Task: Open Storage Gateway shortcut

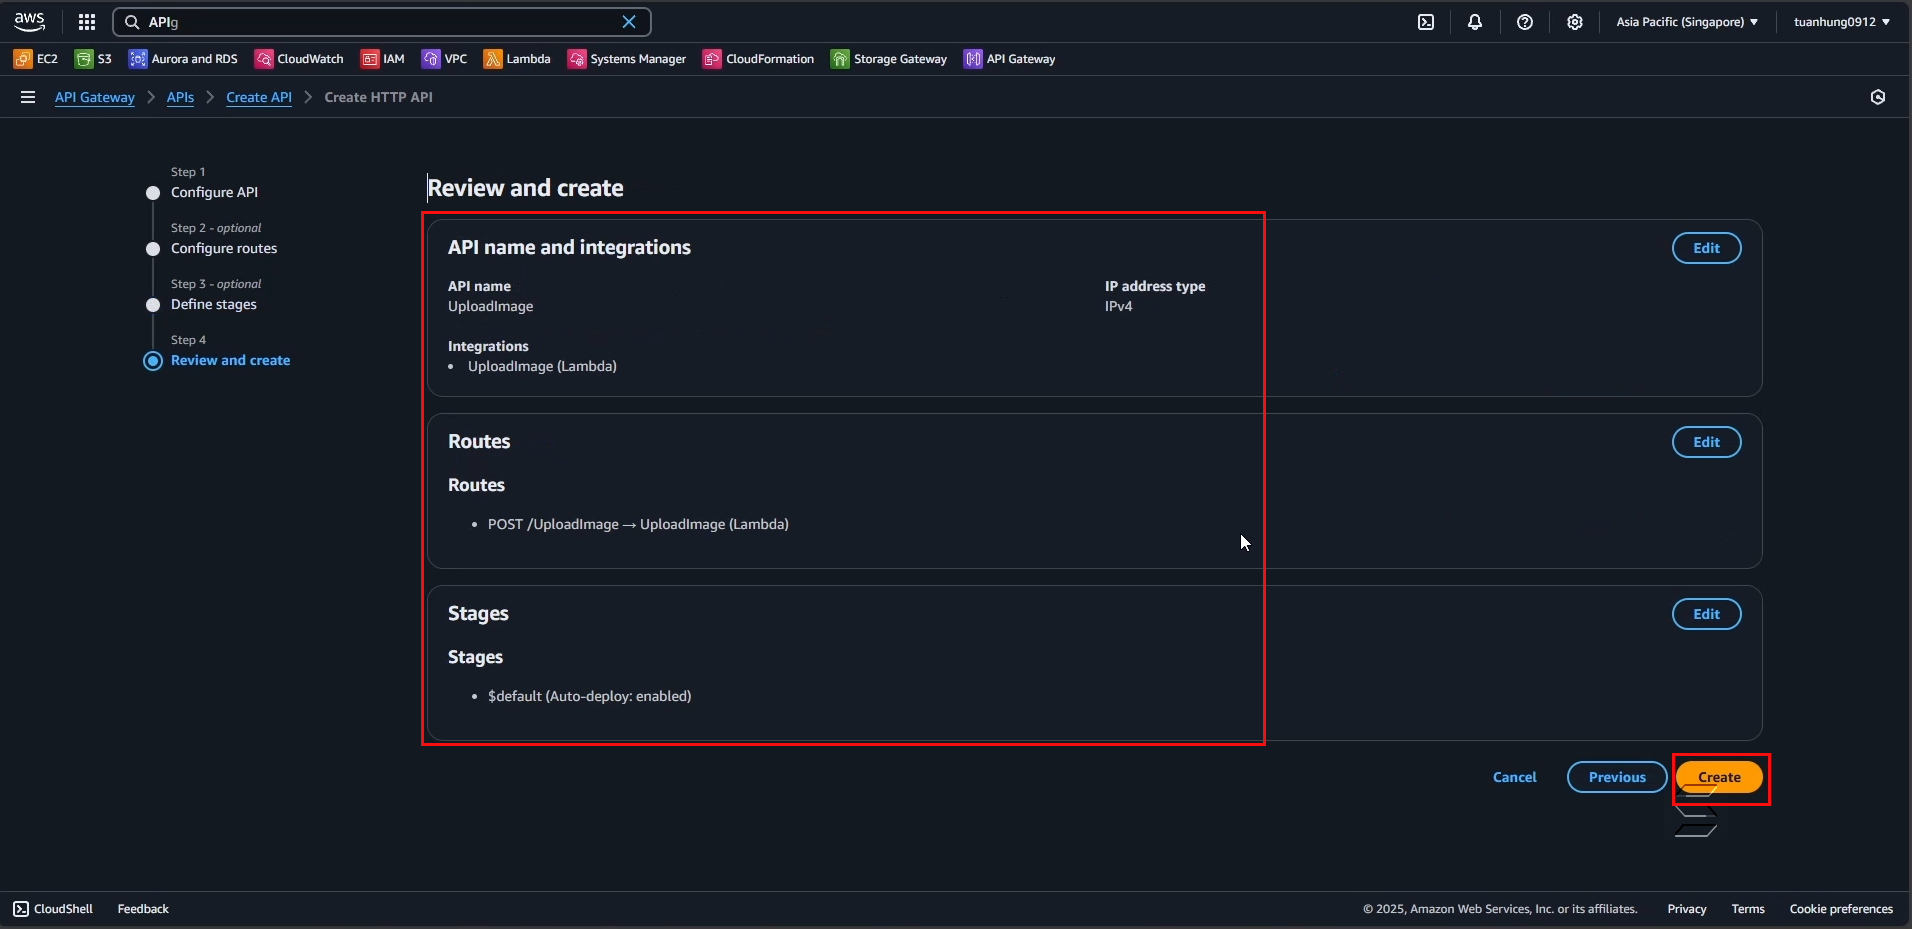Action: (889, 59)
